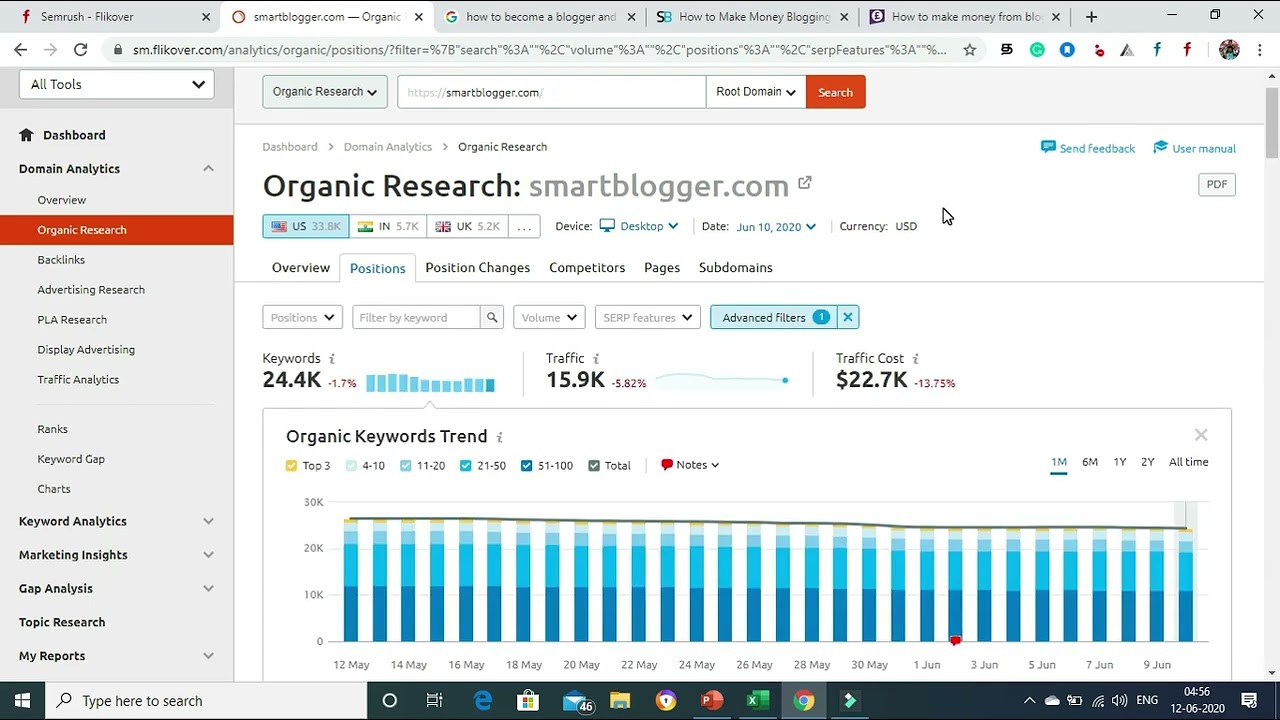Viewport: 1280px width, 720px height.
Task: Click info icon next to Traffic Cost
Action: pyautogui.click(x=915, y=359)
